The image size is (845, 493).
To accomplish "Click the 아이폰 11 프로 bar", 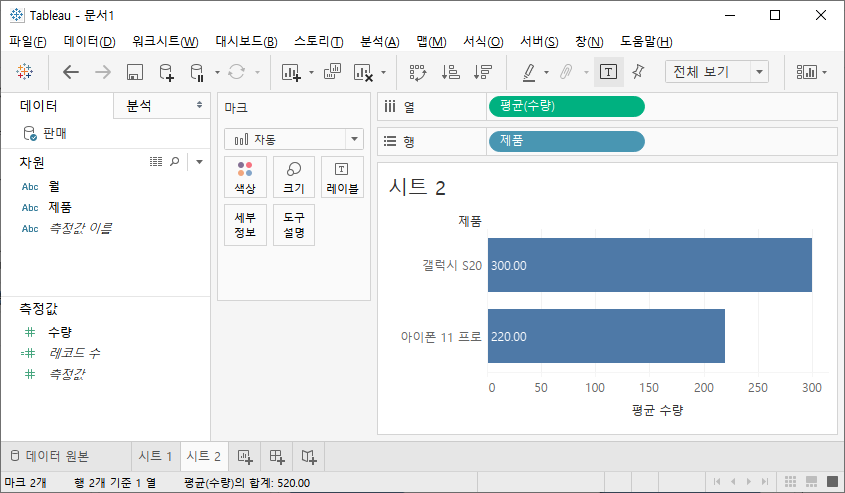I will (x=606, y=336).
